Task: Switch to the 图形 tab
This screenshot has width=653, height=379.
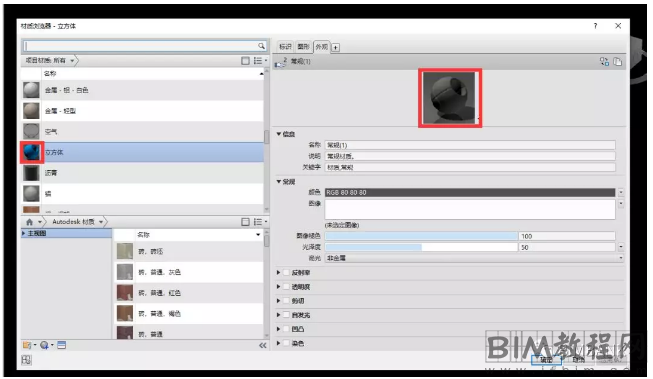Action: pyautogui.click(x=303, y=47)
